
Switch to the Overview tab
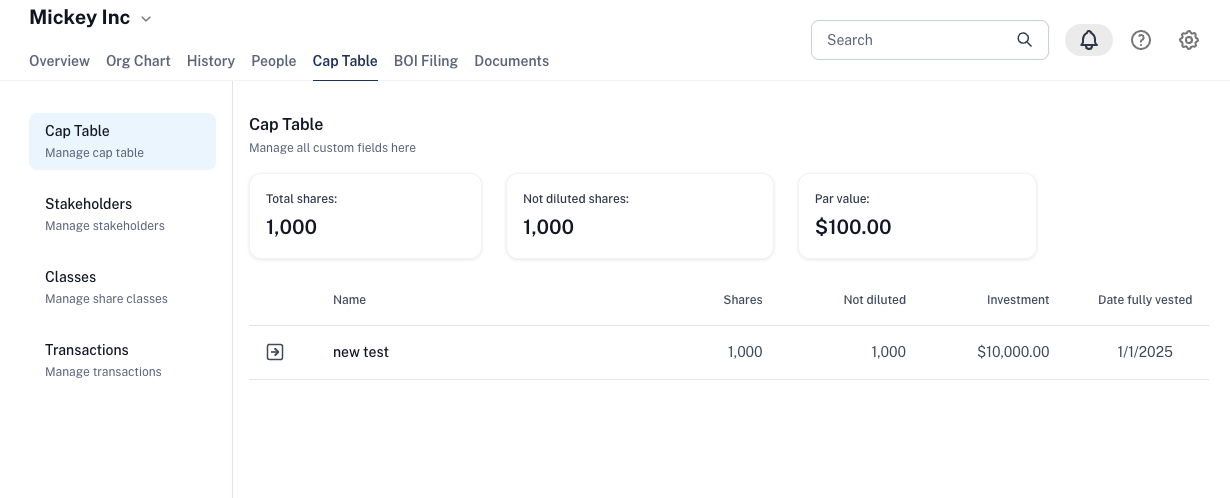point(59,61)
